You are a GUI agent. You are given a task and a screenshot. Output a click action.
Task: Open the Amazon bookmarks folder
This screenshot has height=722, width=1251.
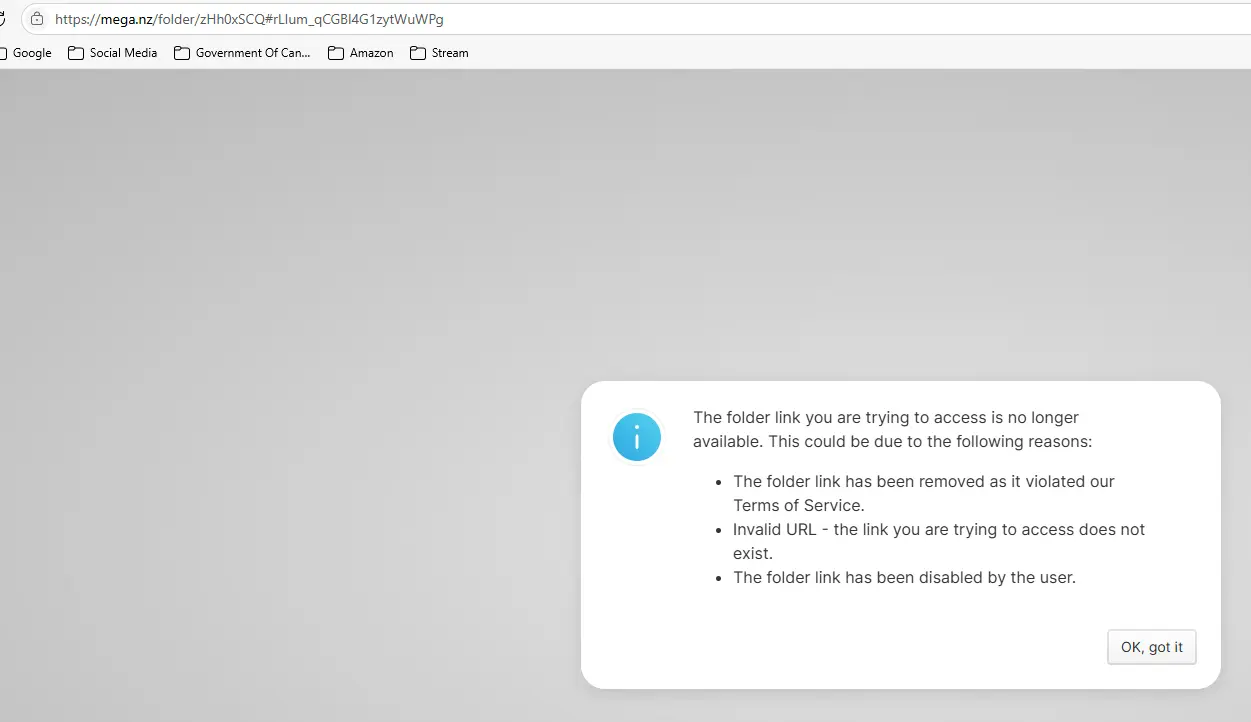pyautogui.click(x=361, y=53)
